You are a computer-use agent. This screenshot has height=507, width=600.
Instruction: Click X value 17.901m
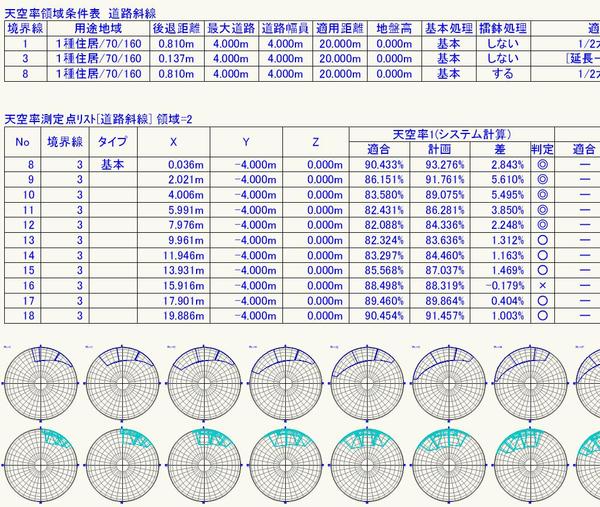point(183,301)
